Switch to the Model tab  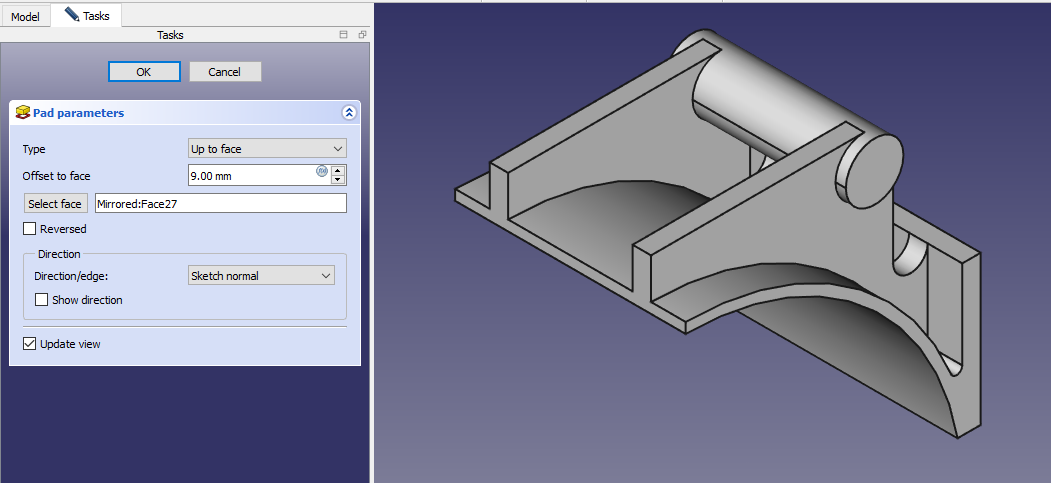click(25, 16)
